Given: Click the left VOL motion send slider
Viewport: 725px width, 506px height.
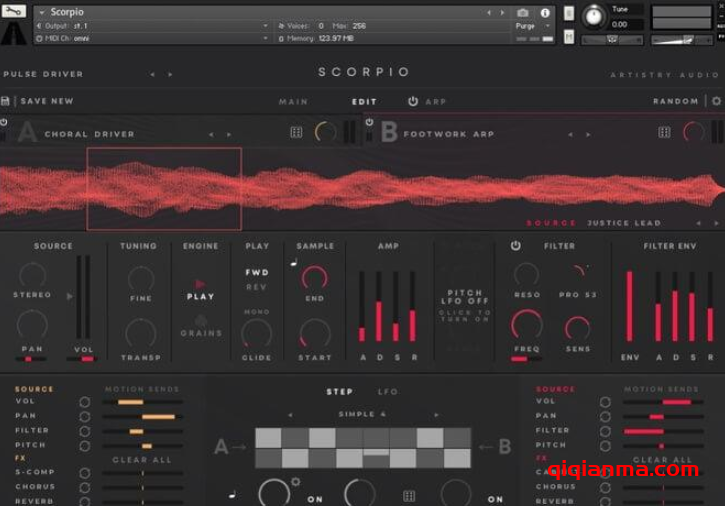Looking at the screenshot, I should [x=143, y=402].
